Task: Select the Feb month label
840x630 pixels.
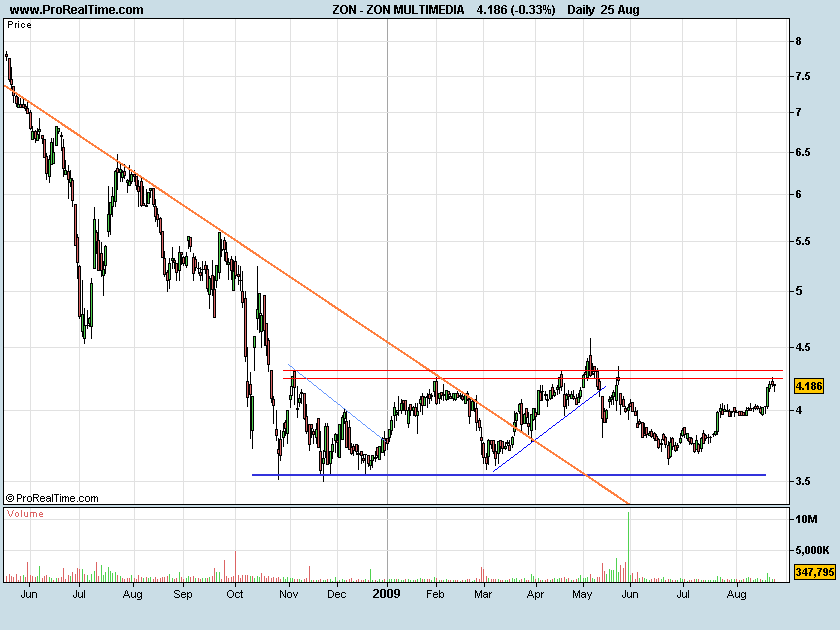Action: point(435,594)
